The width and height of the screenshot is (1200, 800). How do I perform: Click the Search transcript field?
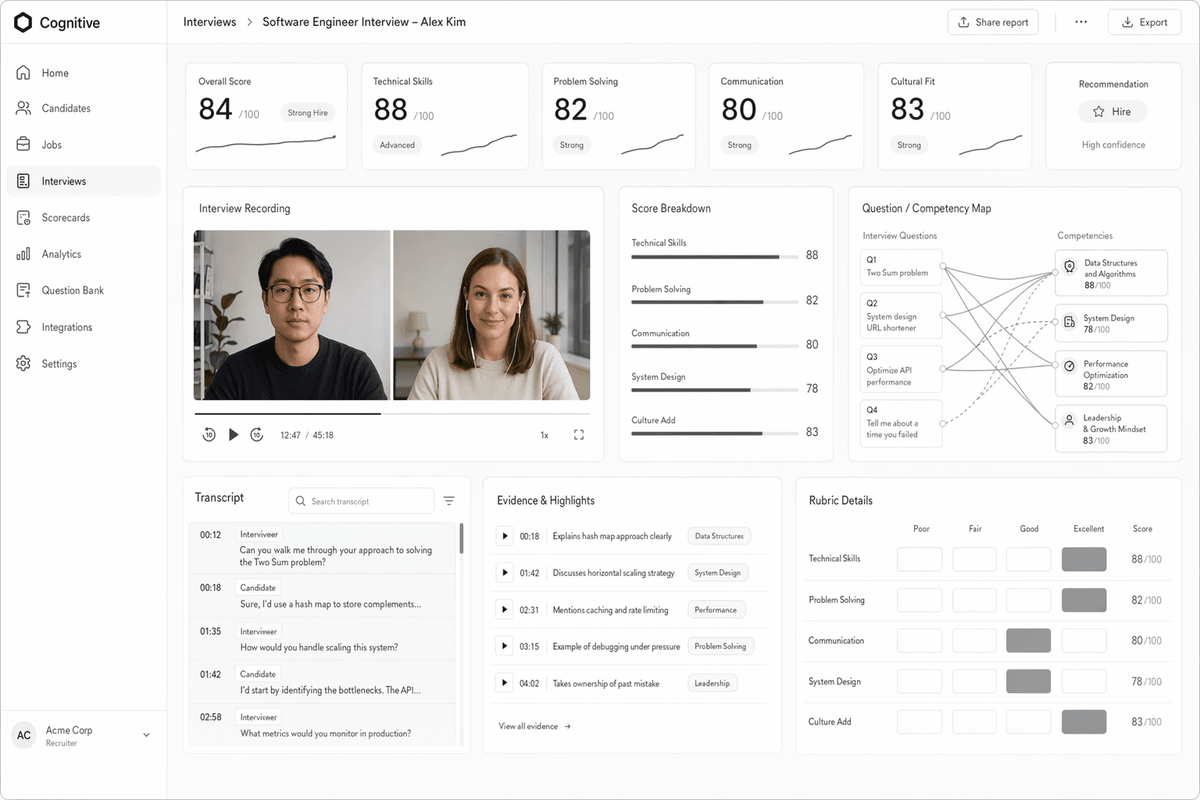coord(361,501)
